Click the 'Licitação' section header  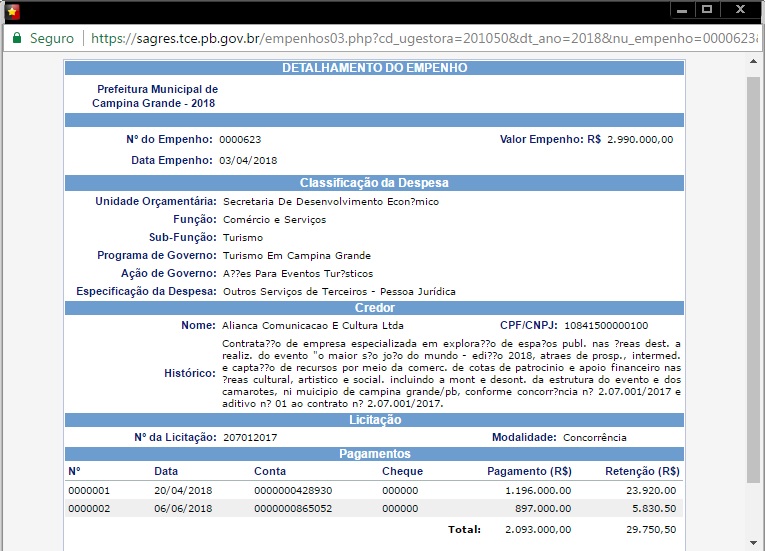click(375, 420)
